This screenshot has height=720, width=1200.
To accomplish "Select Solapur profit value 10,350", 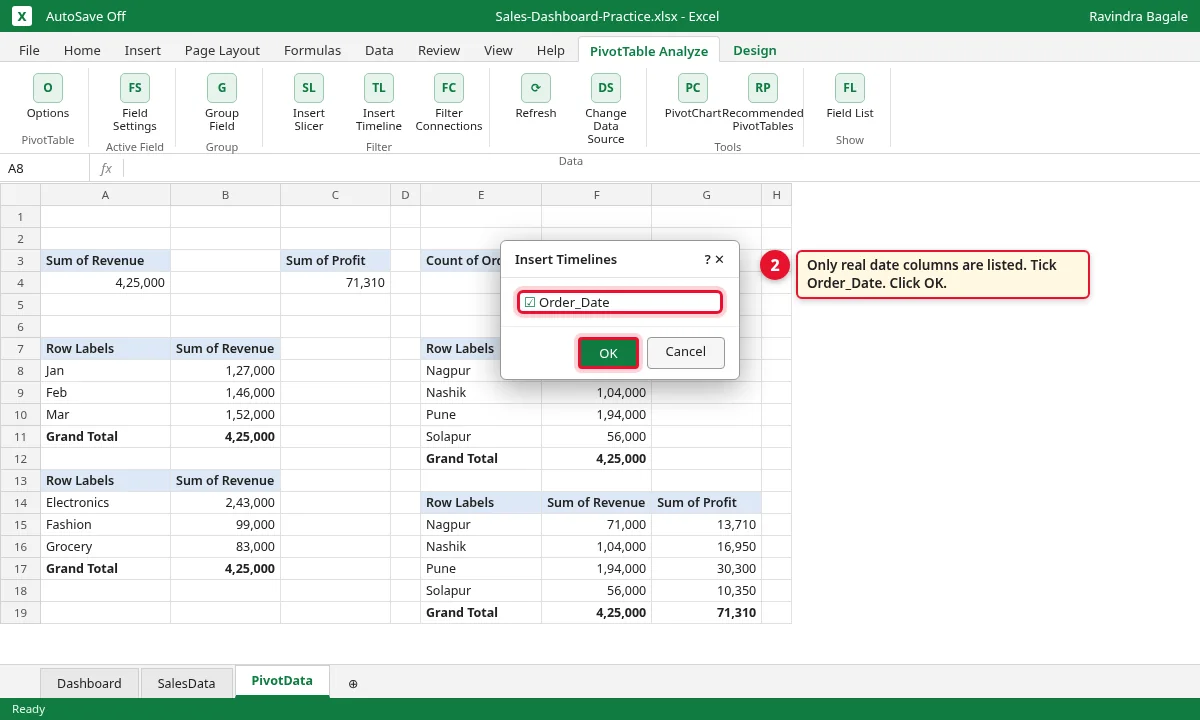I will 706,591.
